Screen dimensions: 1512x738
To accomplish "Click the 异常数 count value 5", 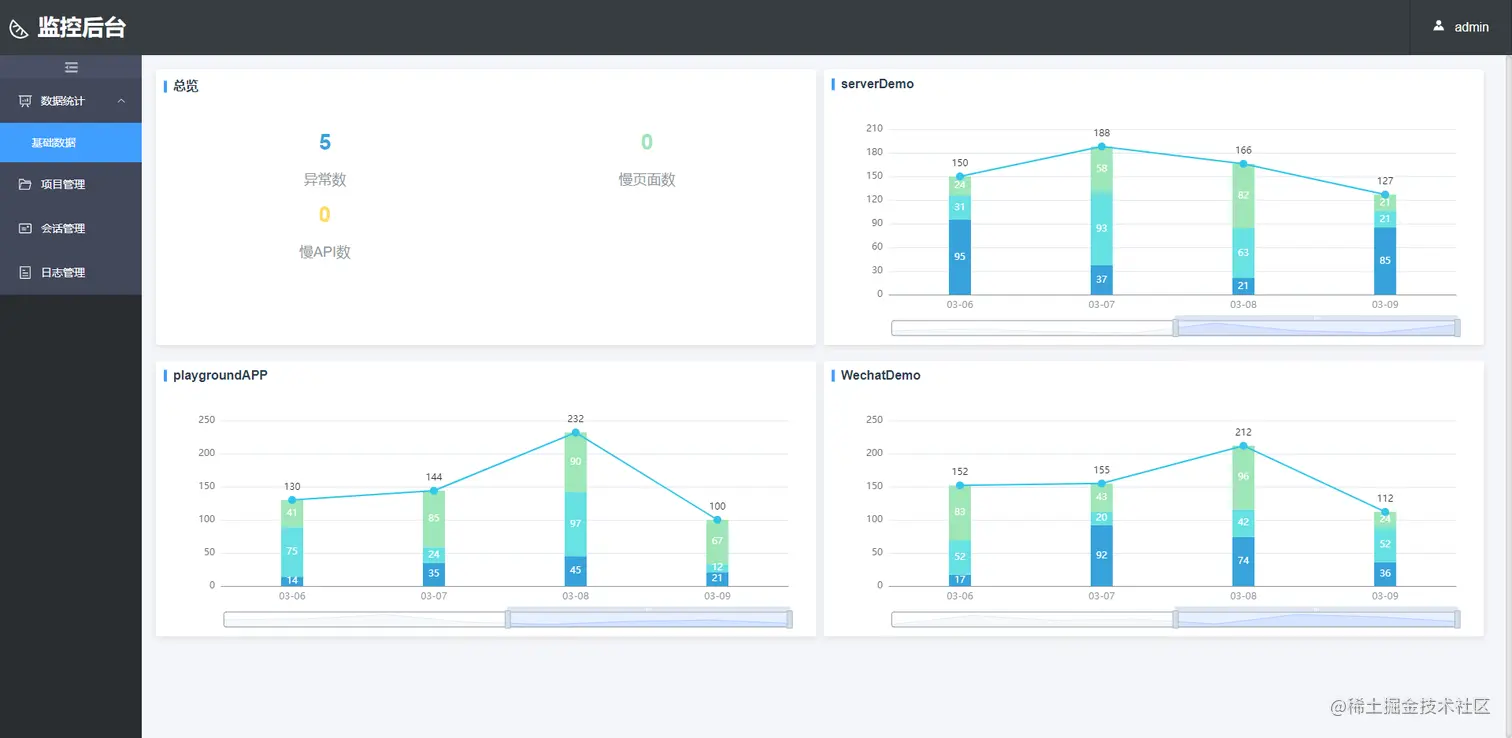I will (325, 142).
